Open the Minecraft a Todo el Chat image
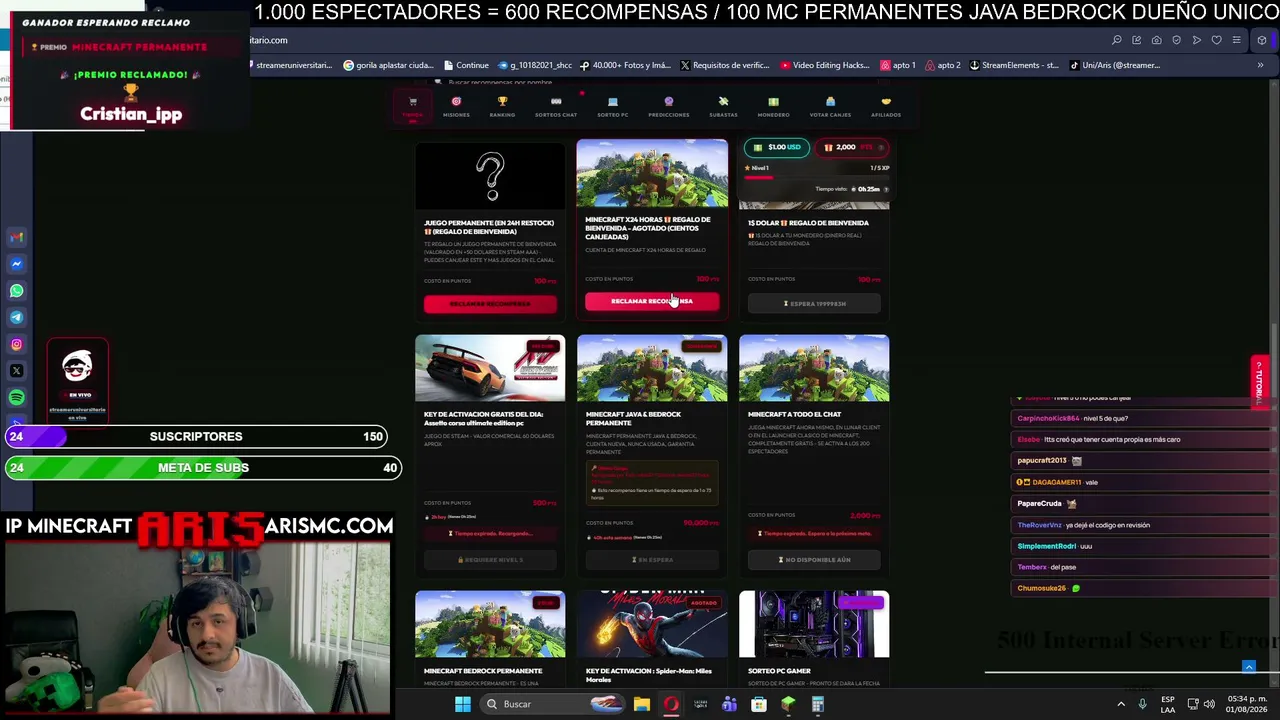 click(814, 368)
